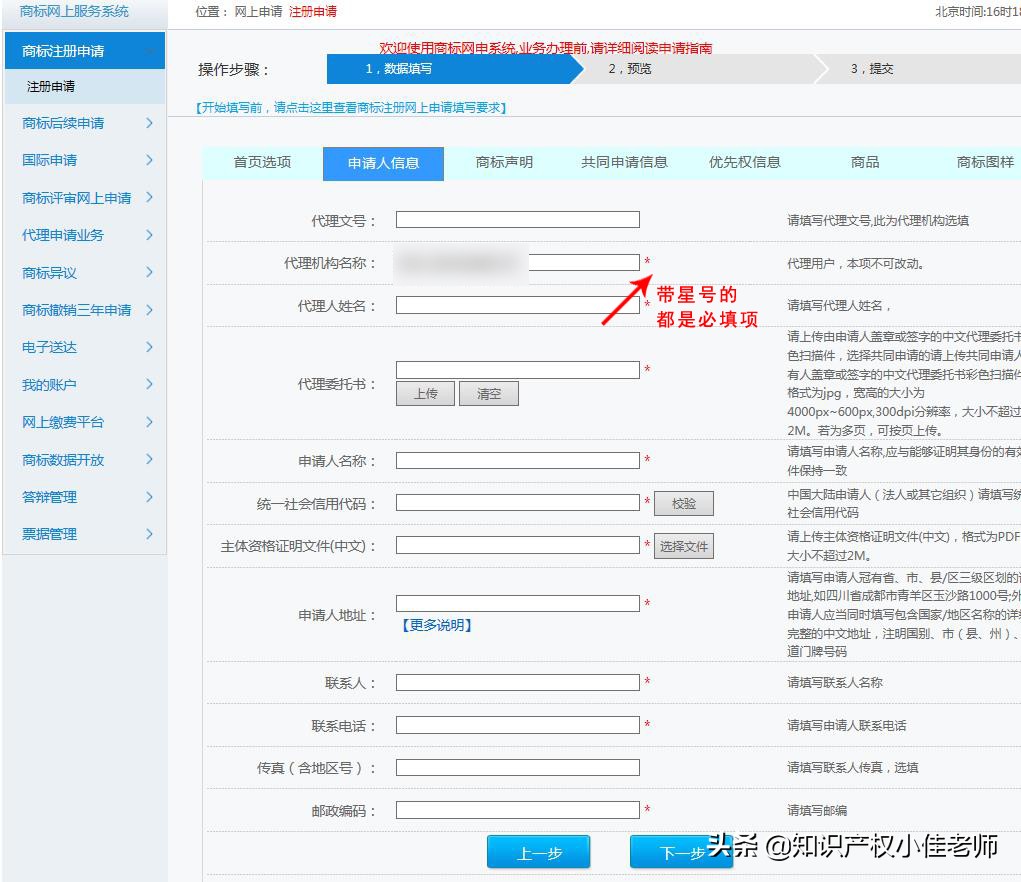
Task: Open the 共同申请信息 tab
Action: 624,163
